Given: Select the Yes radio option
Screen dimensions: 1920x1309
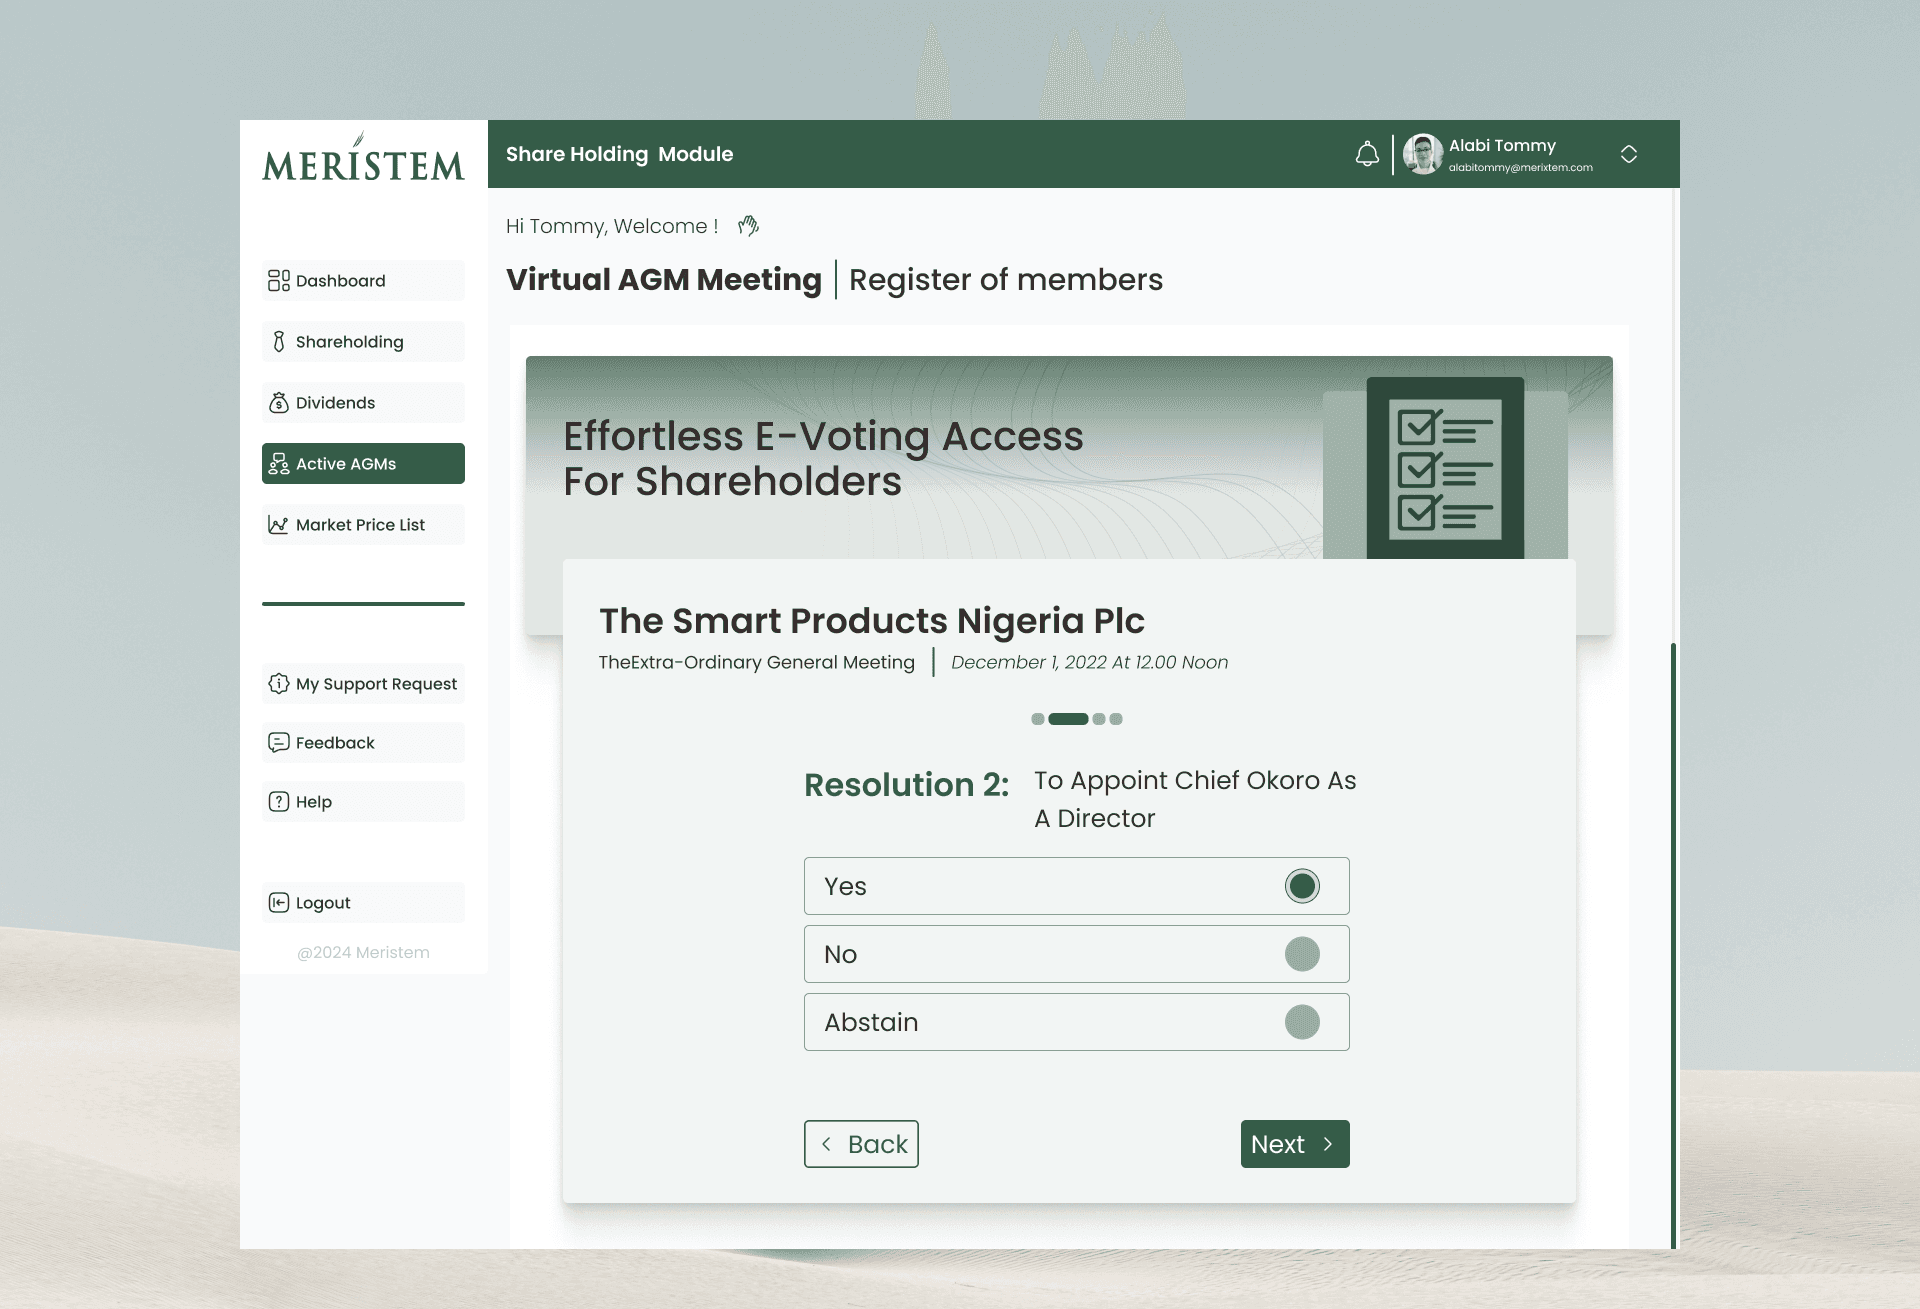Looking at the screenshot, I should point(1302,886).
